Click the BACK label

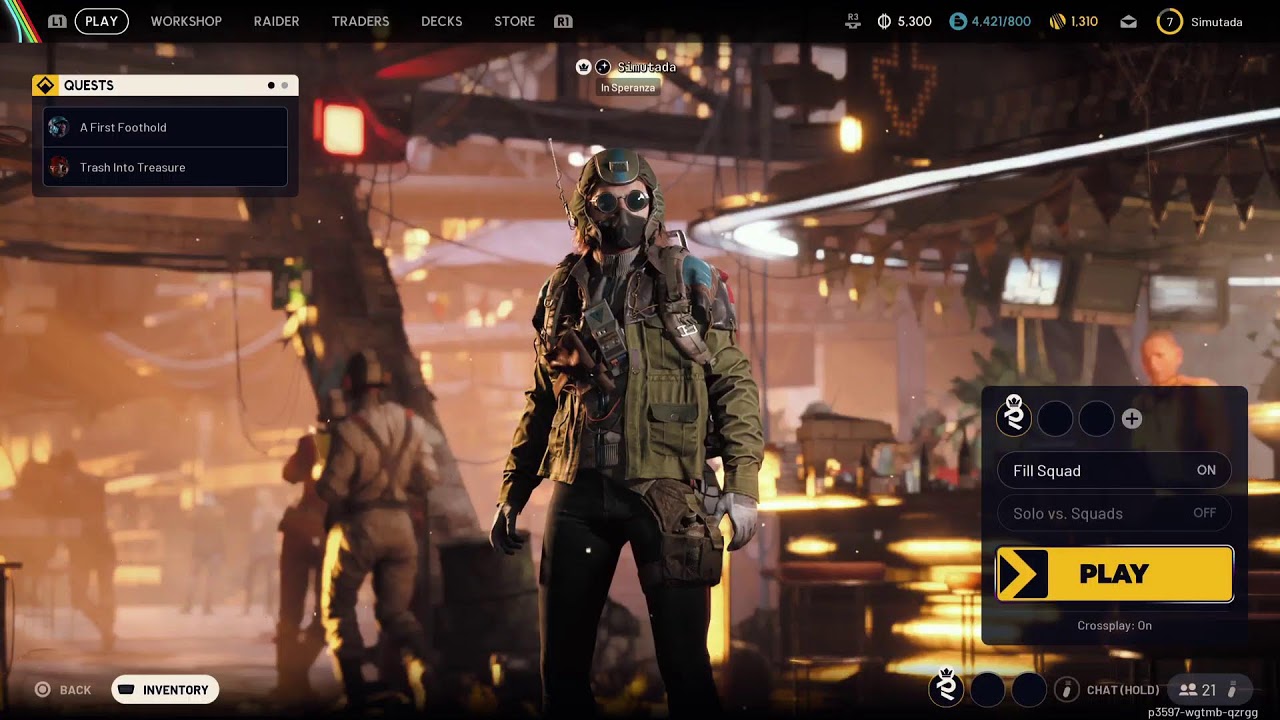(x=75, y=690)
